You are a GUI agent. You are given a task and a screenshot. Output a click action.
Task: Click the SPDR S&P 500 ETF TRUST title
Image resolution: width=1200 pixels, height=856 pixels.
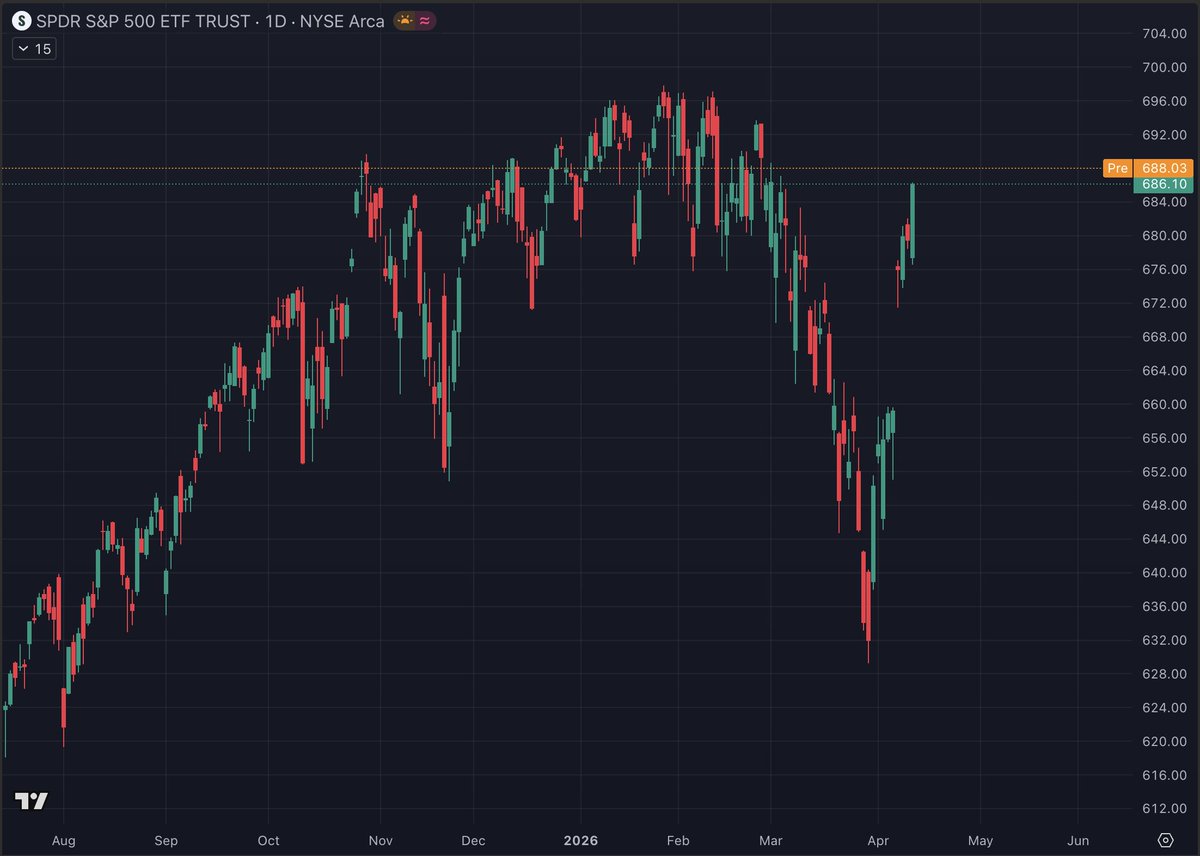point(142,20)
